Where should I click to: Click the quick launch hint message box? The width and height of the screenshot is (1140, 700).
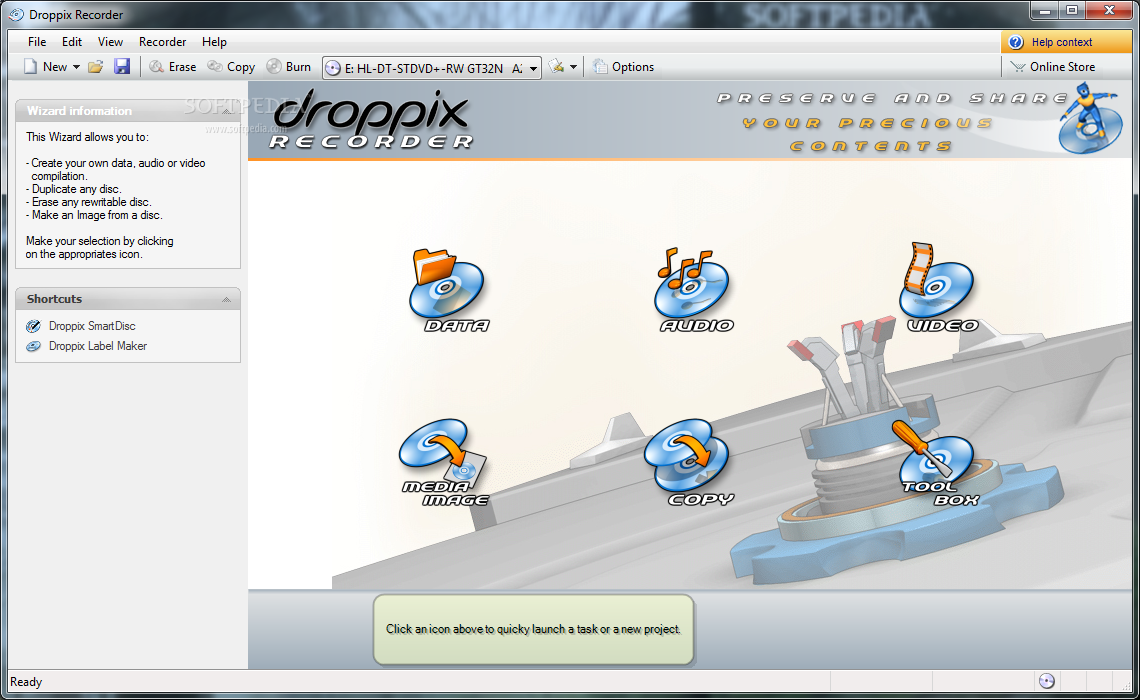coord(534,629)
